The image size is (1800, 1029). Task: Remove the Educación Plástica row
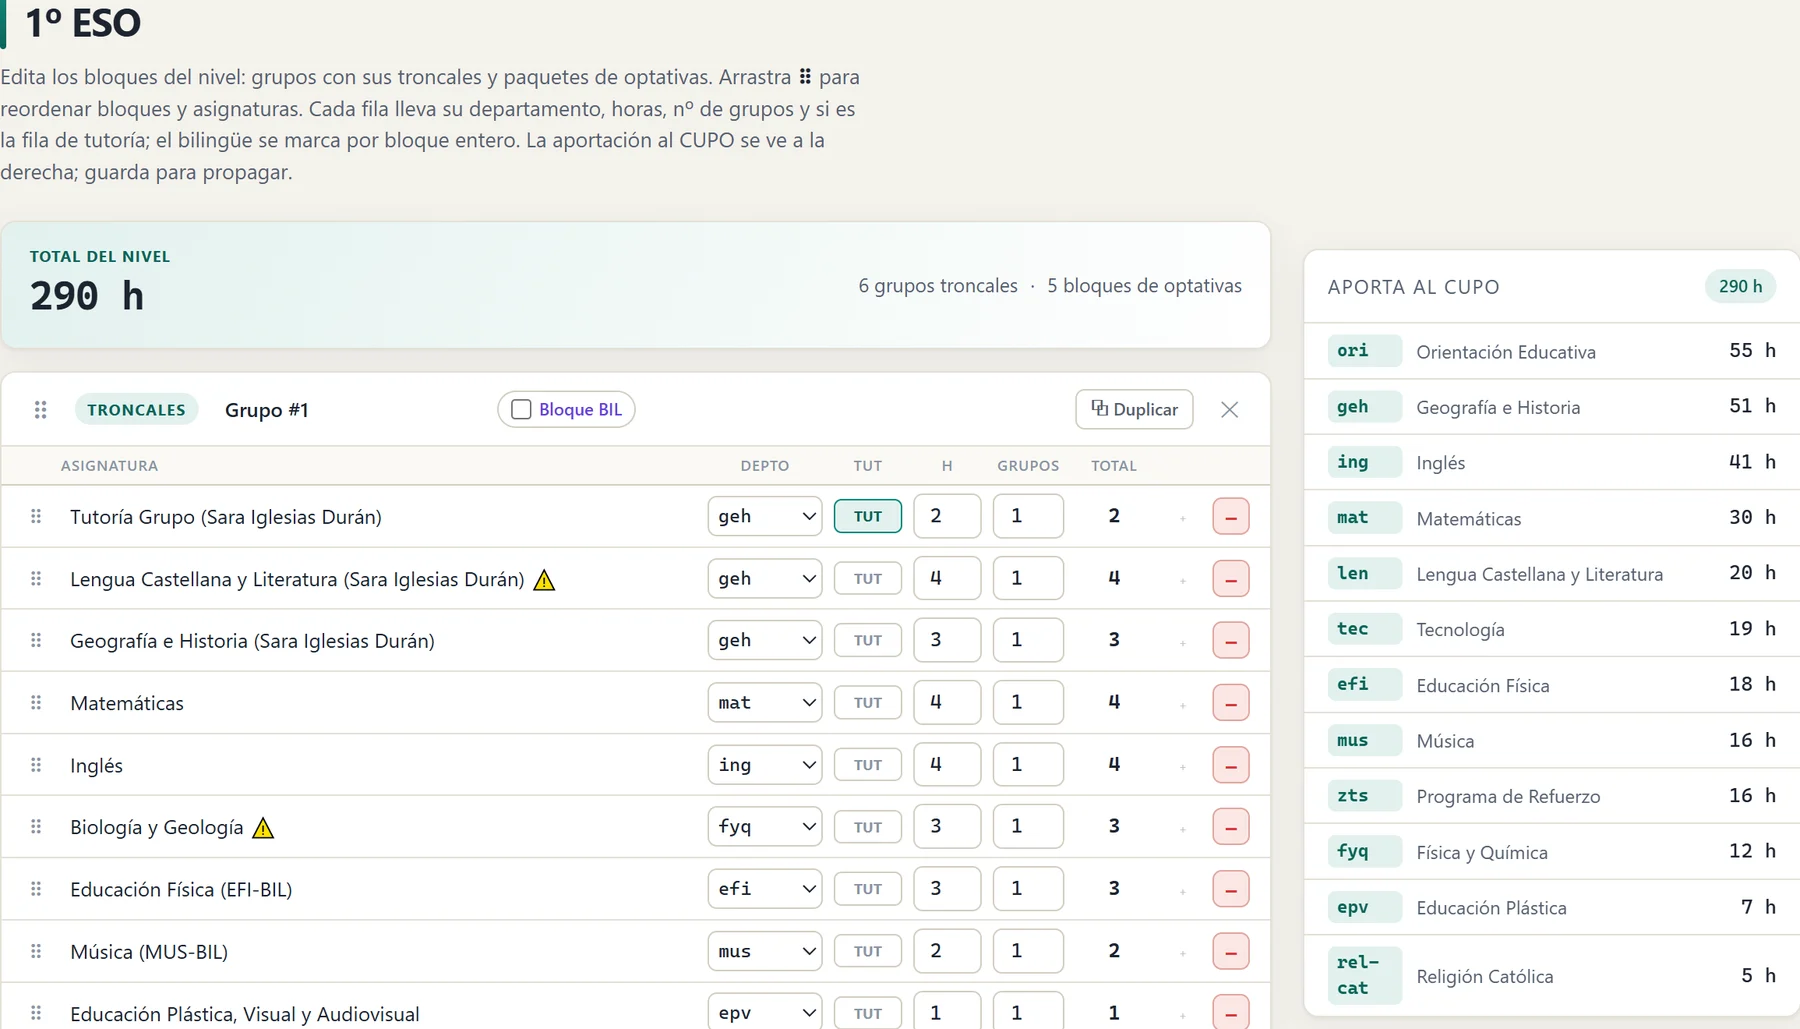(1231, 1012)
